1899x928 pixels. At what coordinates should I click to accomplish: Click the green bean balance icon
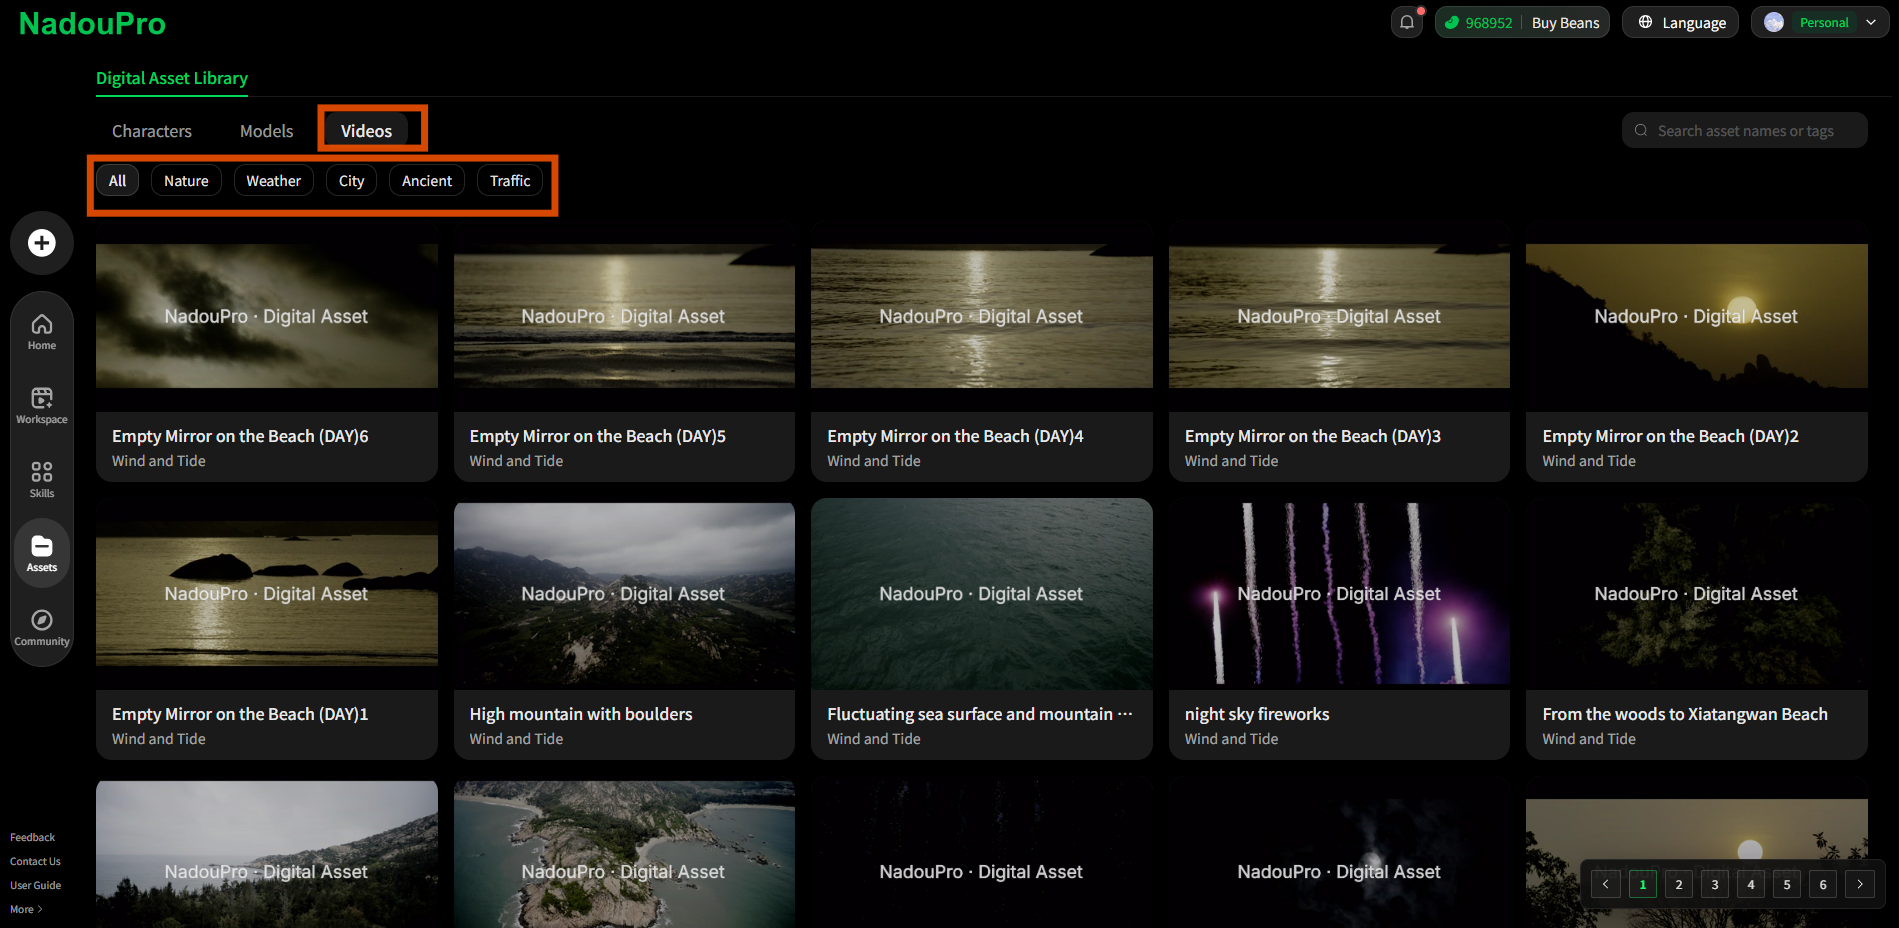point(1452,22)
